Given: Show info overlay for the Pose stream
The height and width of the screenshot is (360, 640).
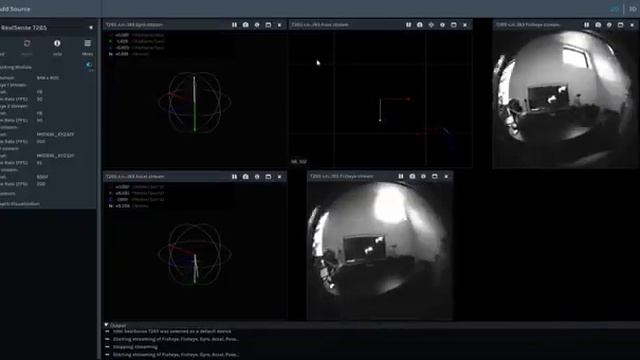Looking at the screenshot, I should pyautogui.click(x=442, y=25).
